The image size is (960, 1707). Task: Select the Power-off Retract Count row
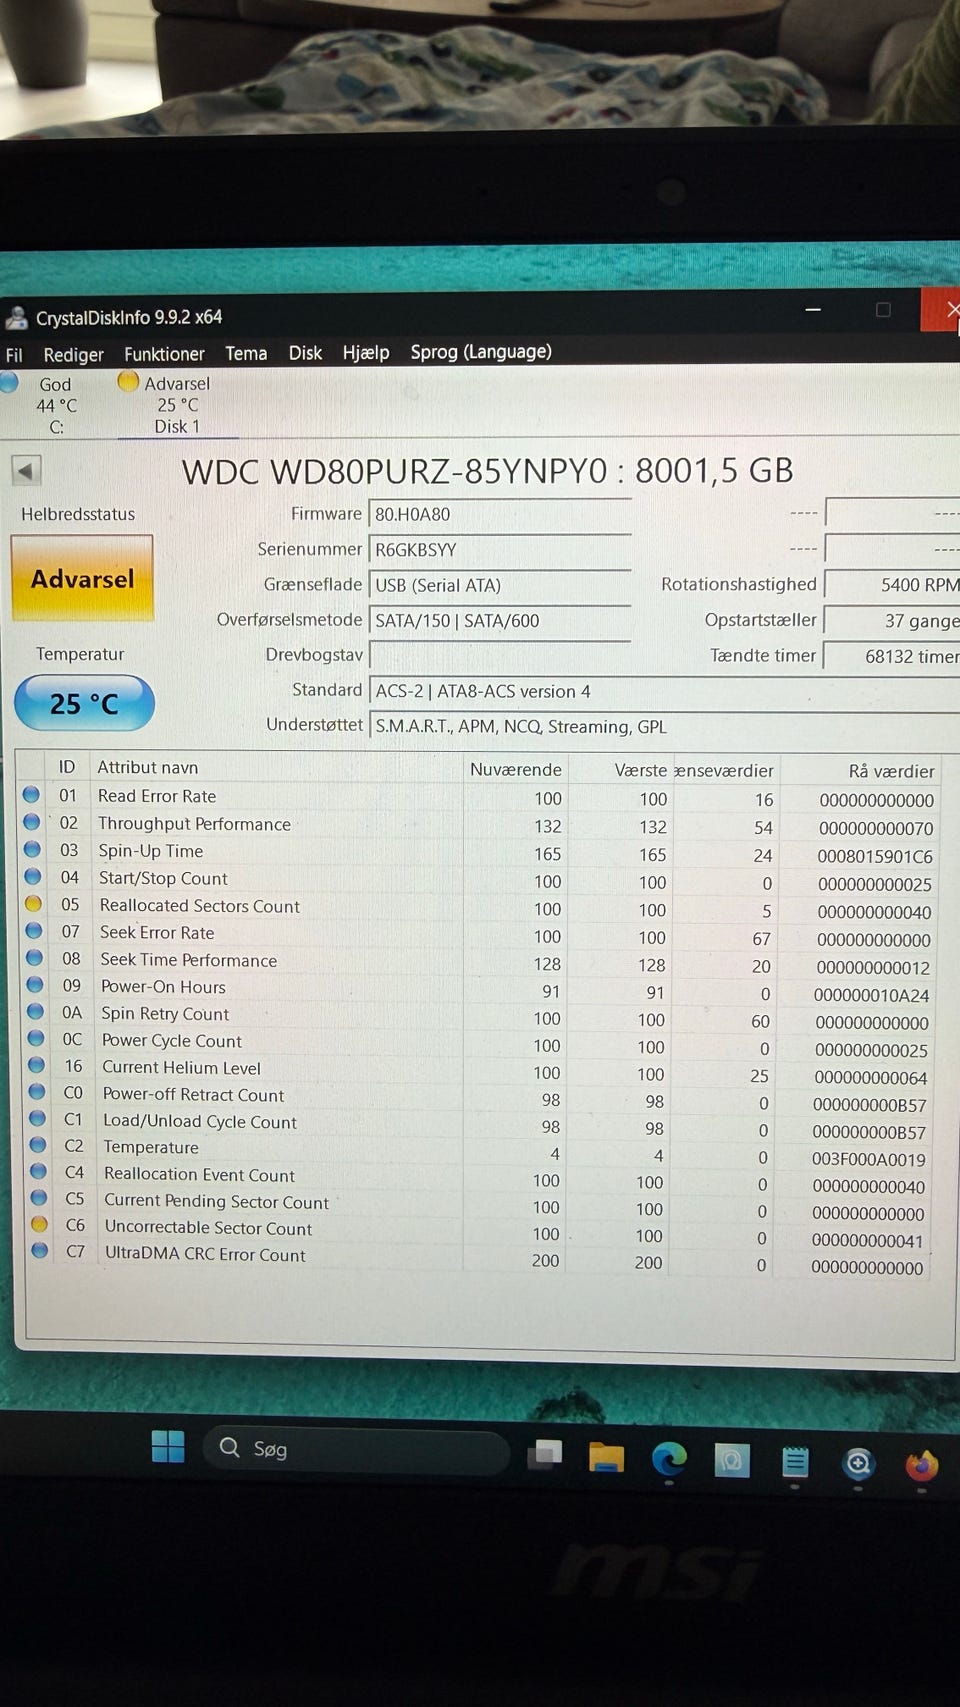tap(477, 1098)
